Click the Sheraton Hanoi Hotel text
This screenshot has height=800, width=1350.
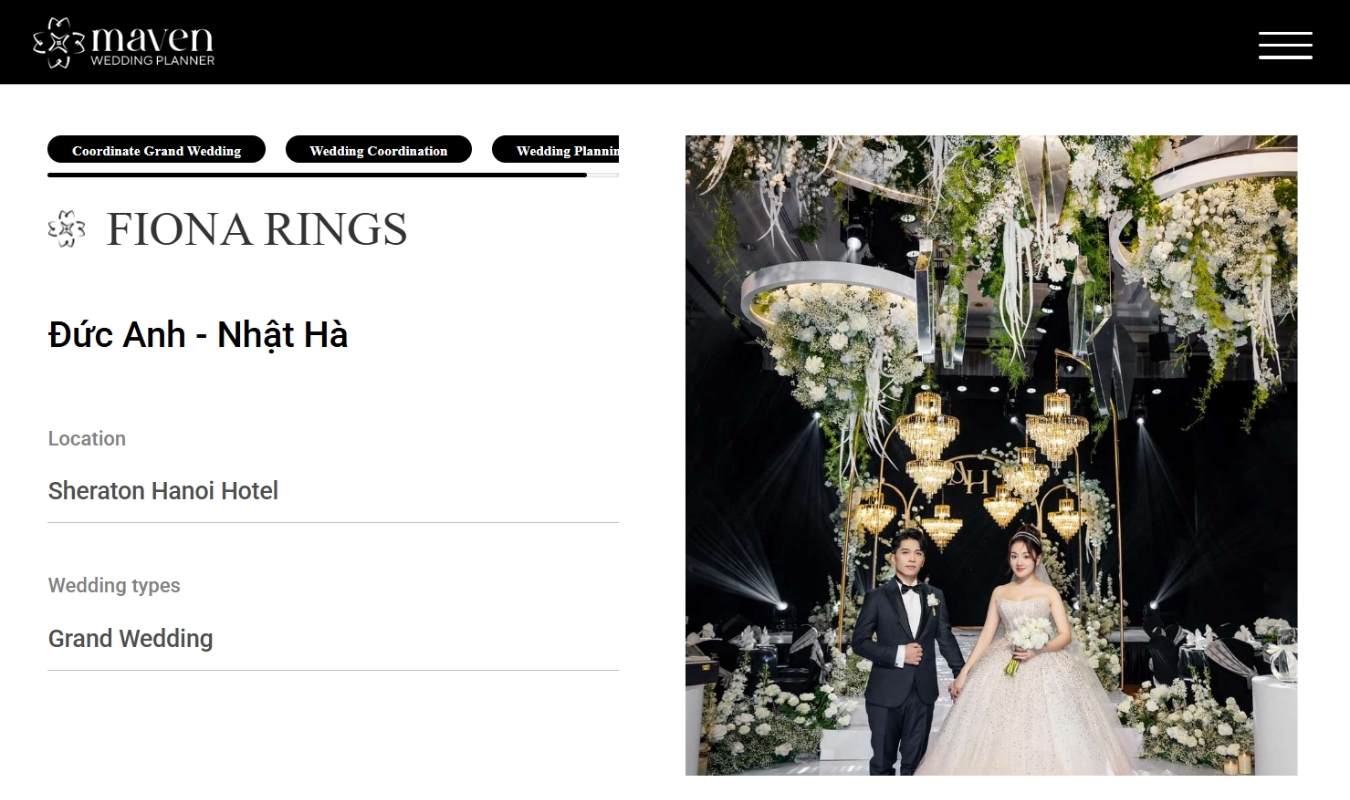click(x=163, y=491)
